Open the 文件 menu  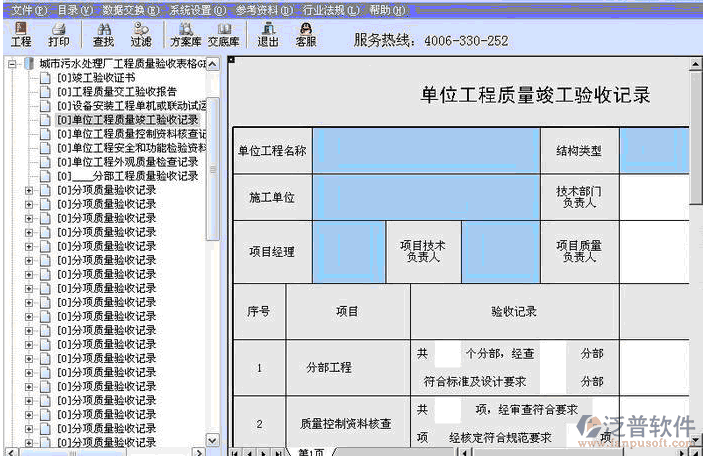tap(29, 10)
